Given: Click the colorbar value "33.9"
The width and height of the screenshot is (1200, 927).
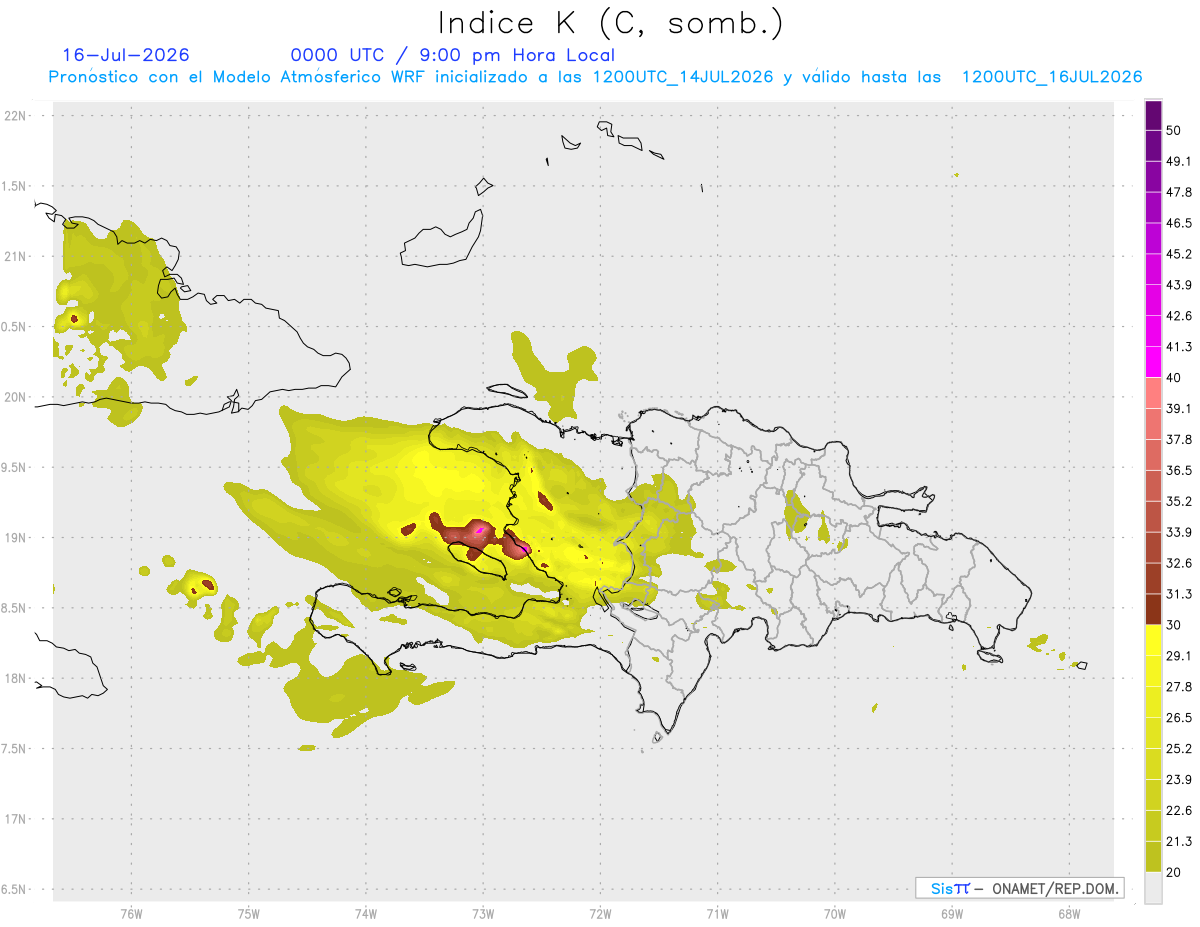Looking at the screenshot, I should click(1179, 532).
